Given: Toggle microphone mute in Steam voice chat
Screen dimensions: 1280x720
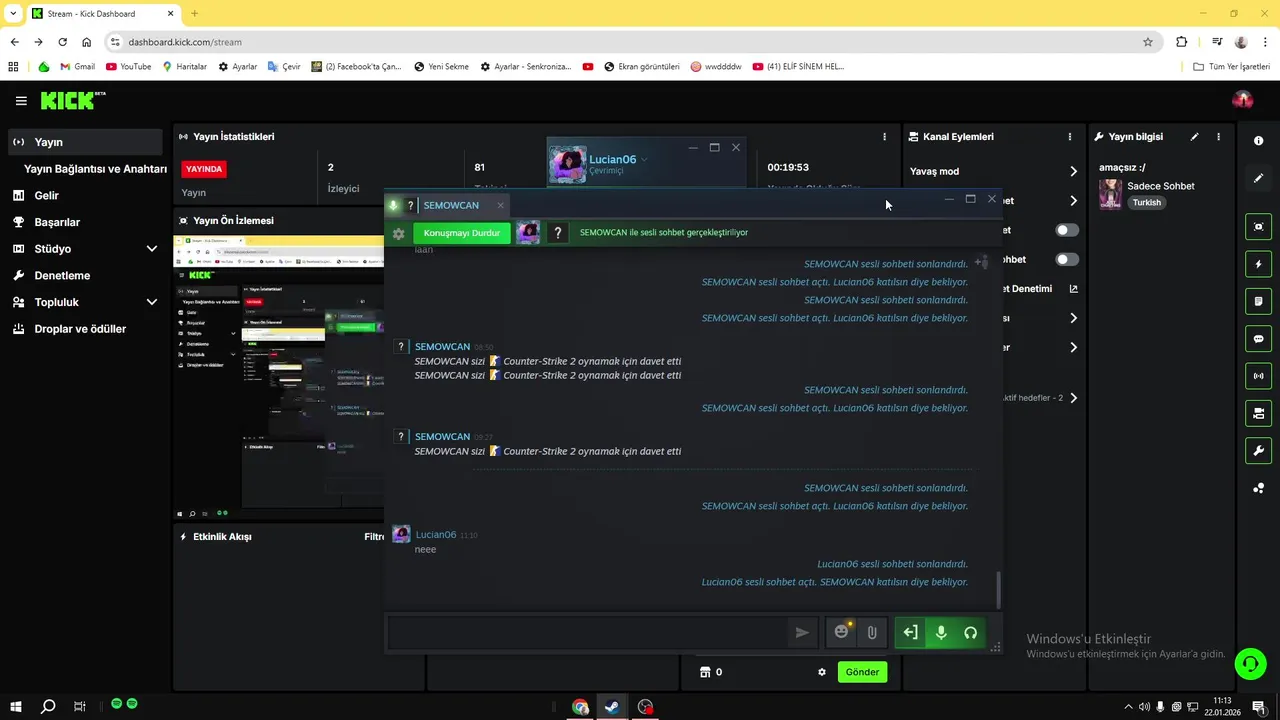Looking at the screenshot, I should tap(940, 632).
